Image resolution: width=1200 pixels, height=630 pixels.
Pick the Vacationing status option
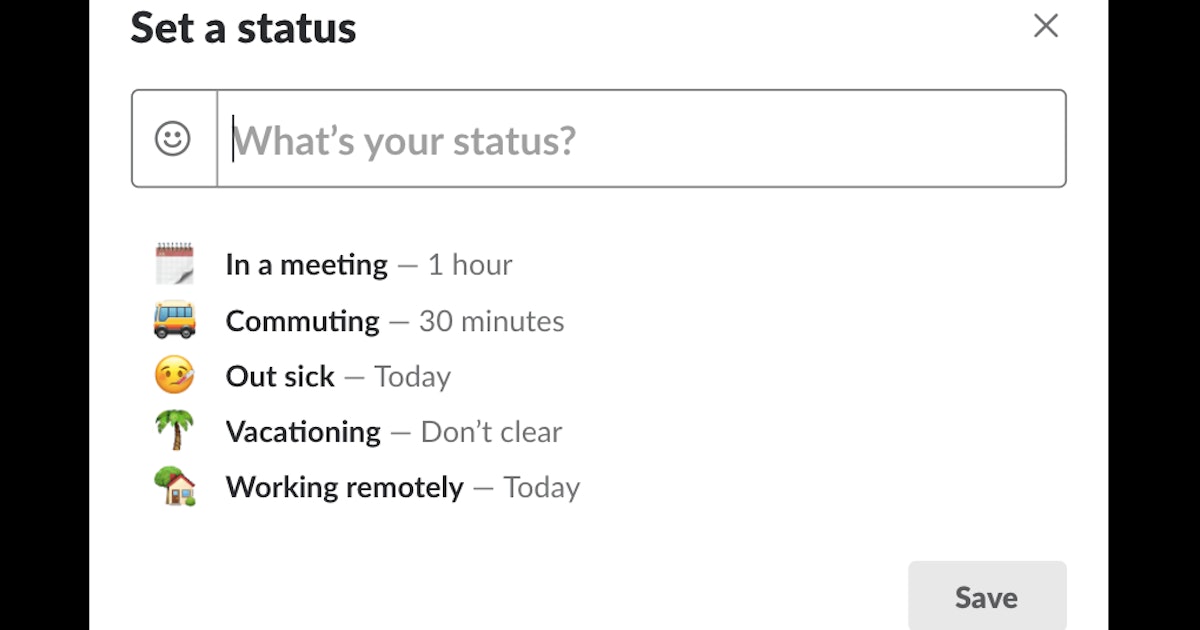coord(302,431)
